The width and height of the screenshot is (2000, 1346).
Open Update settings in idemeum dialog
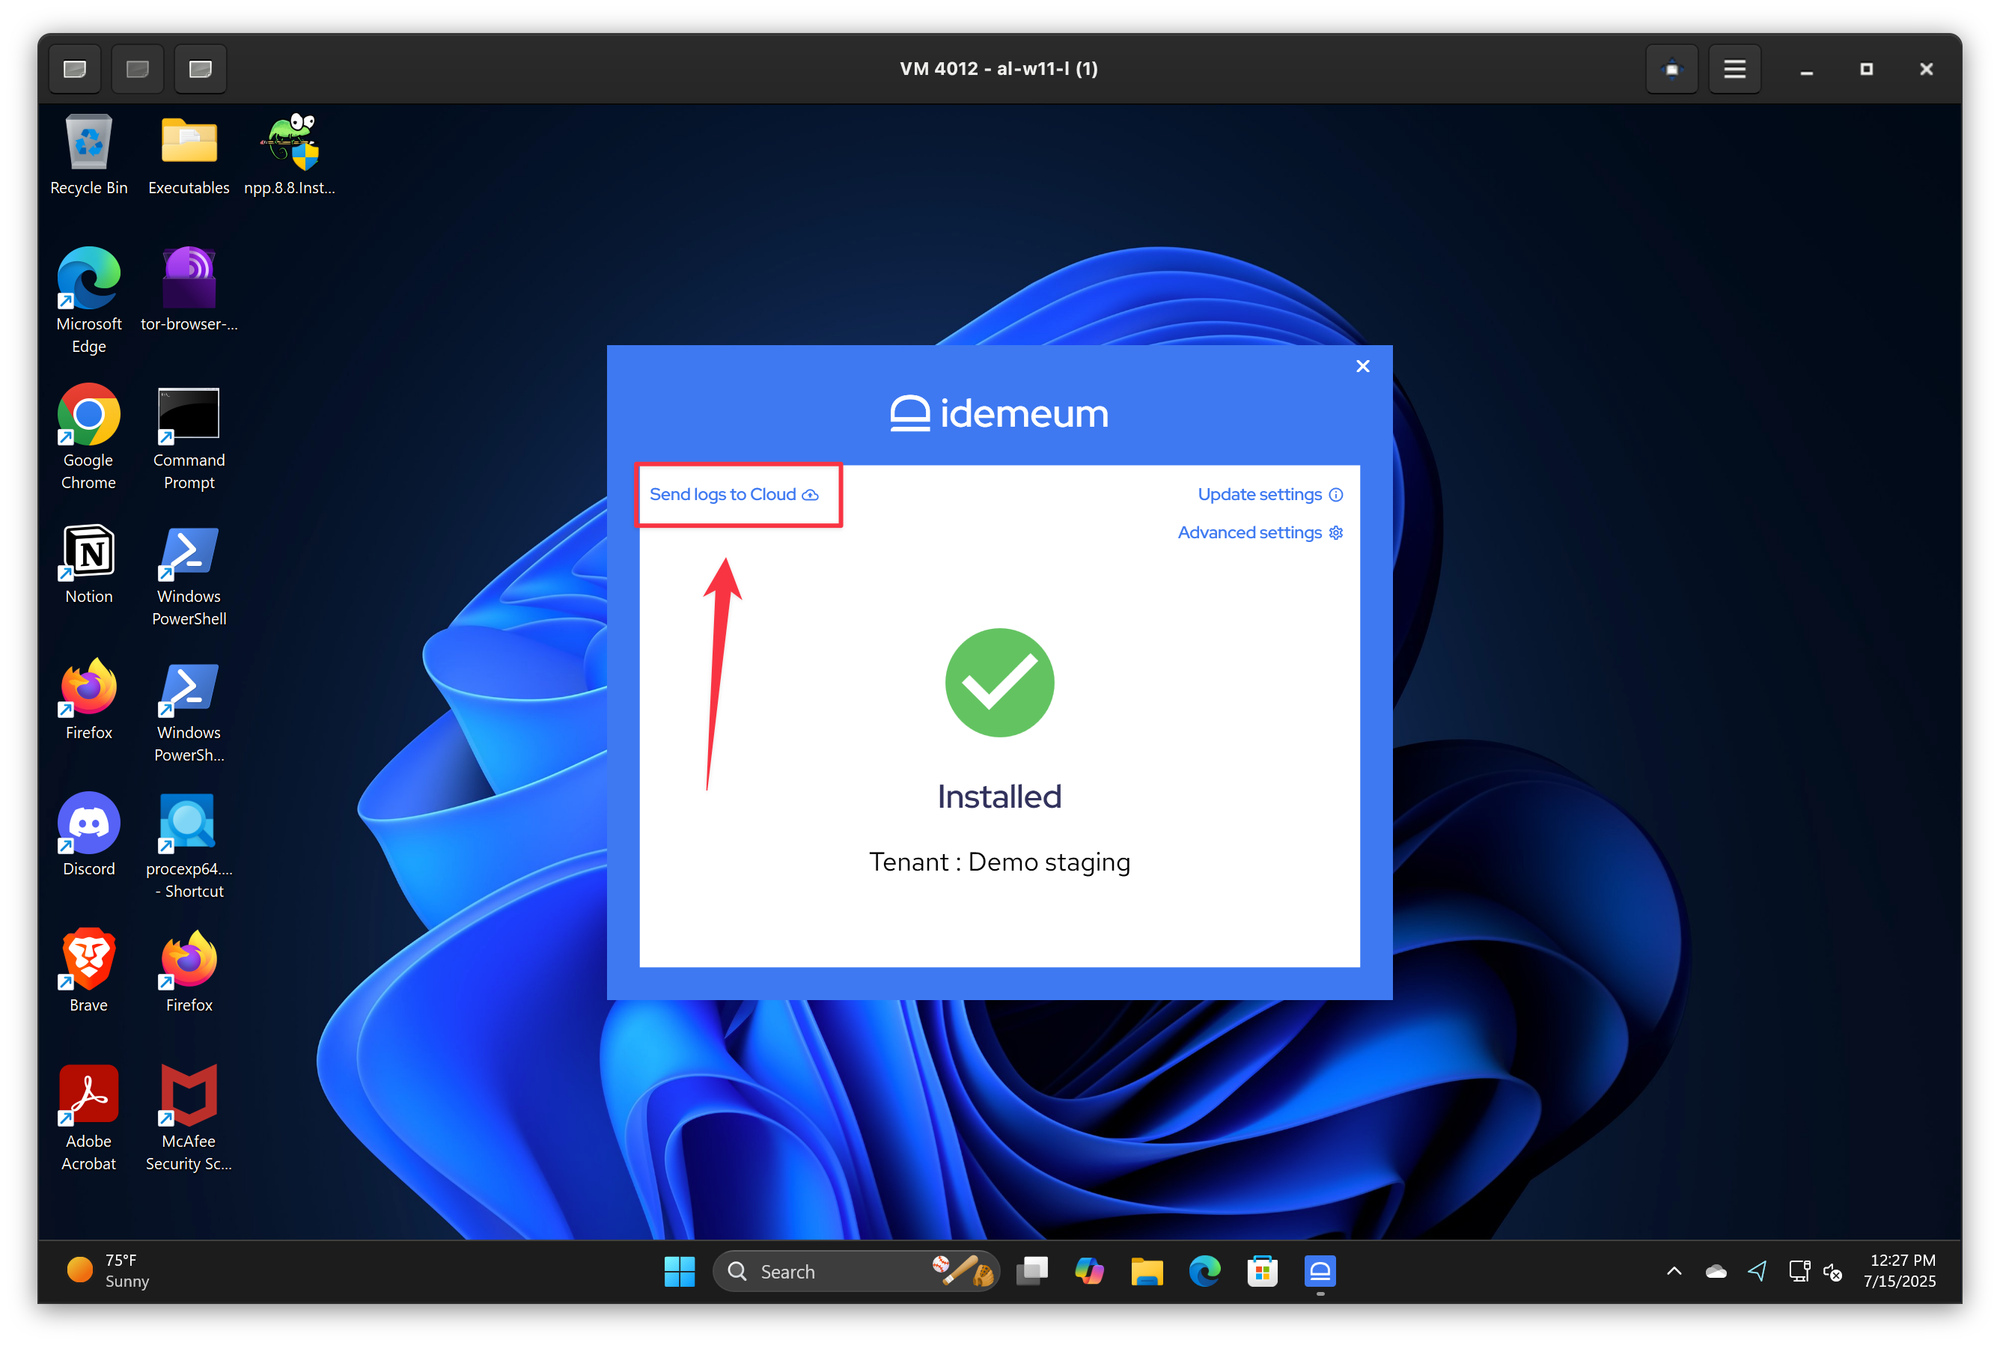(1270, 494)
